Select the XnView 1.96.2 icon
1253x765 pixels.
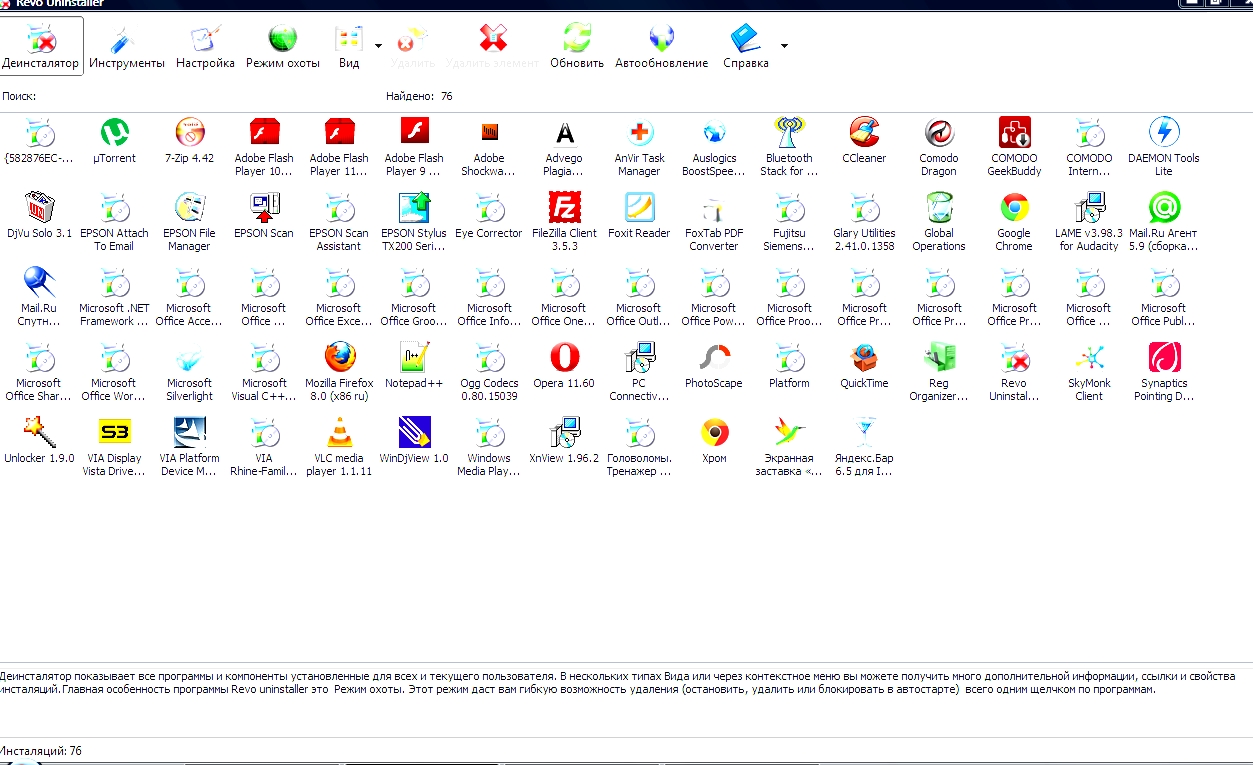pyautogui.click(x=565, y=432)
